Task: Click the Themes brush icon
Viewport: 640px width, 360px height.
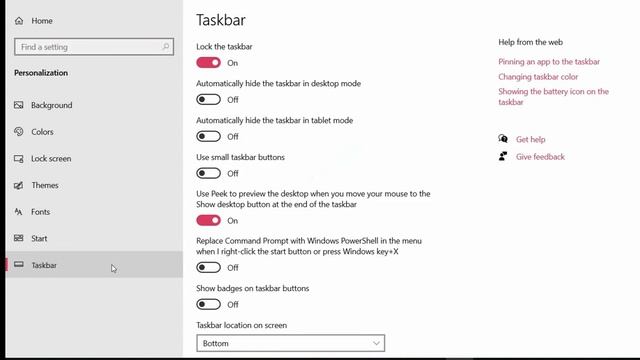Action: [18, 185]
